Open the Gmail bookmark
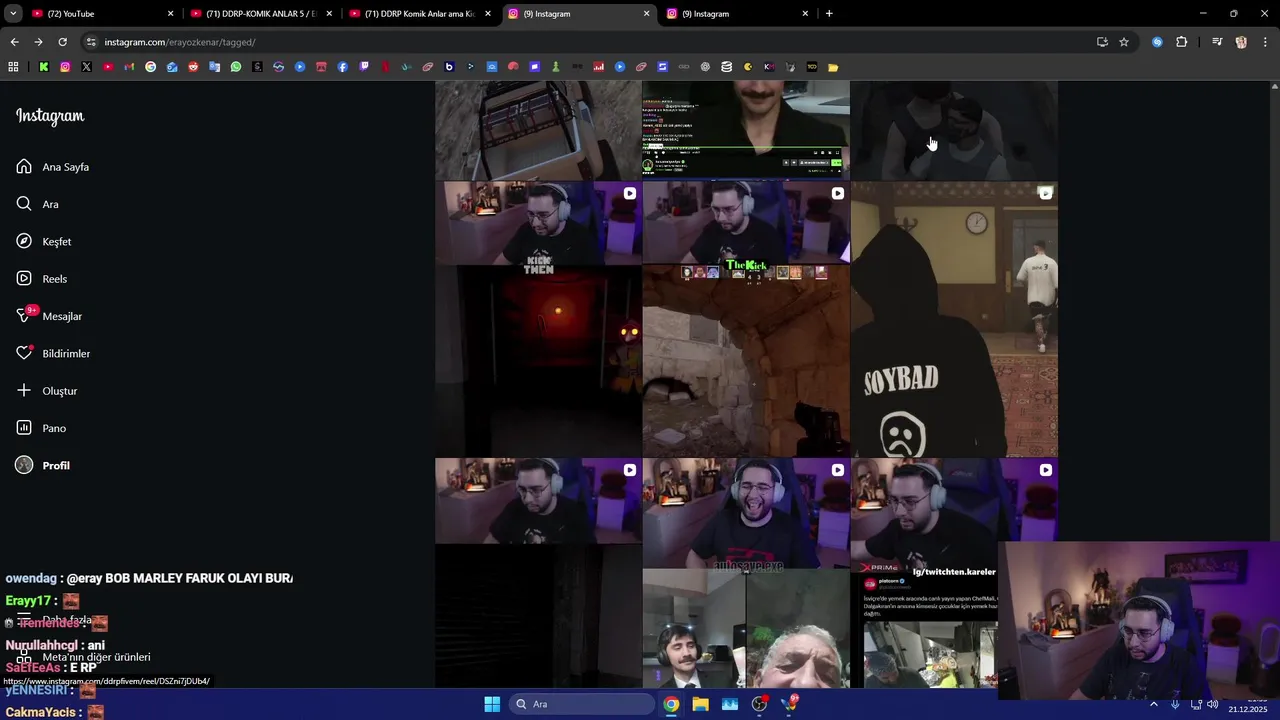Viewport: 1280px width, 720px height. [x=129, y=67]
